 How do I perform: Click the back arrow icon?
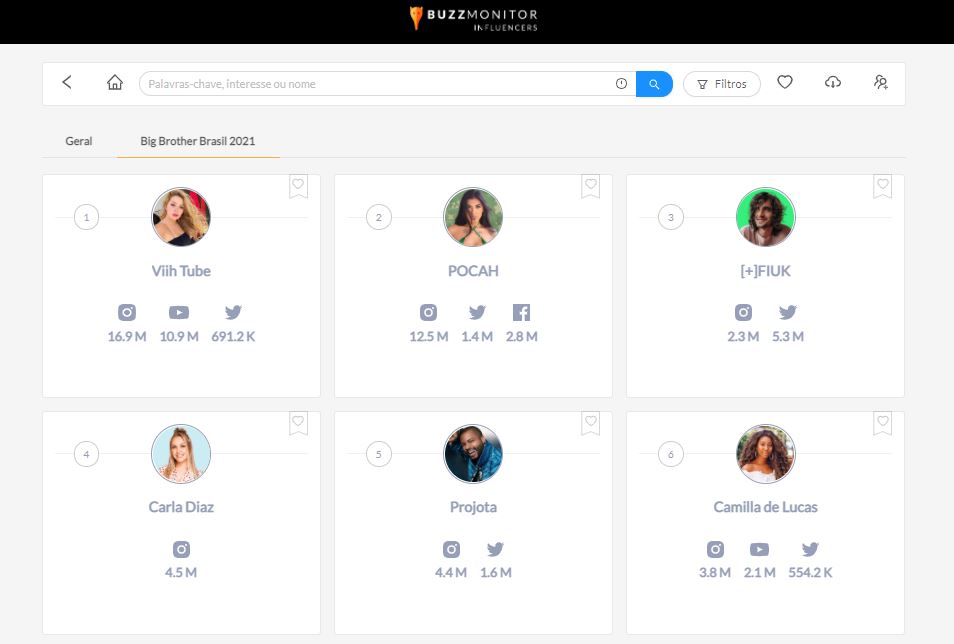pyautogui.click(x=67, y=83)
